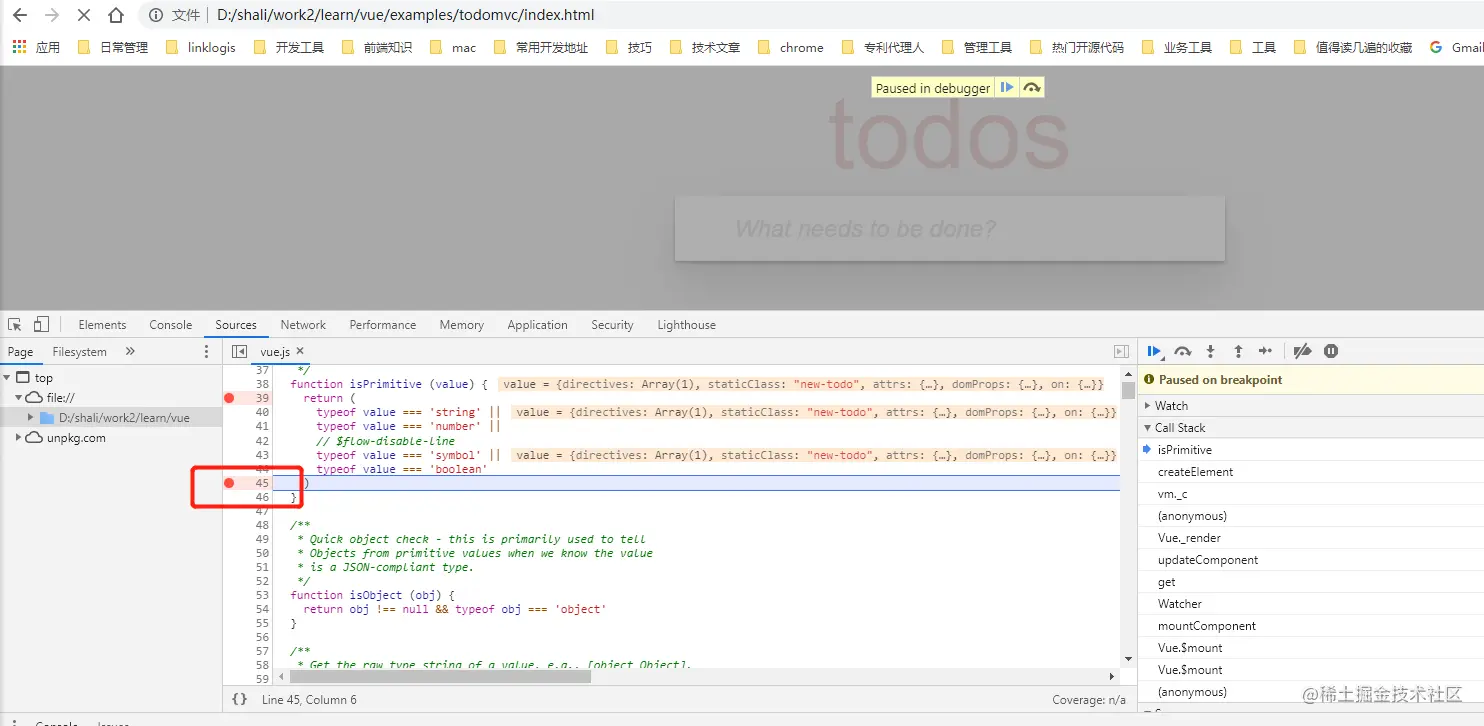Toggle the device toolbar icon

(x=41, y=324)
